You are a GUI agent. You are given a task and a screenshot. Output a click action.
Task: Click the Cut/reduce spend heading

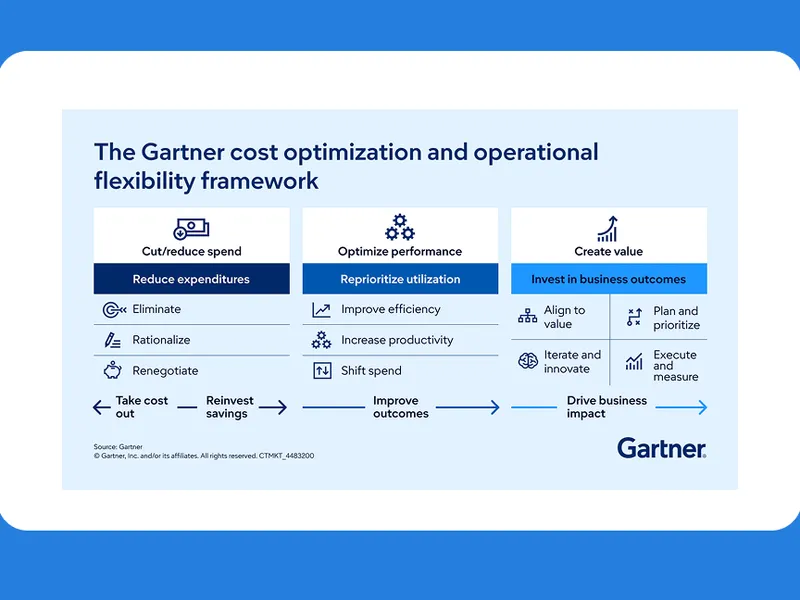pos(191,252)
